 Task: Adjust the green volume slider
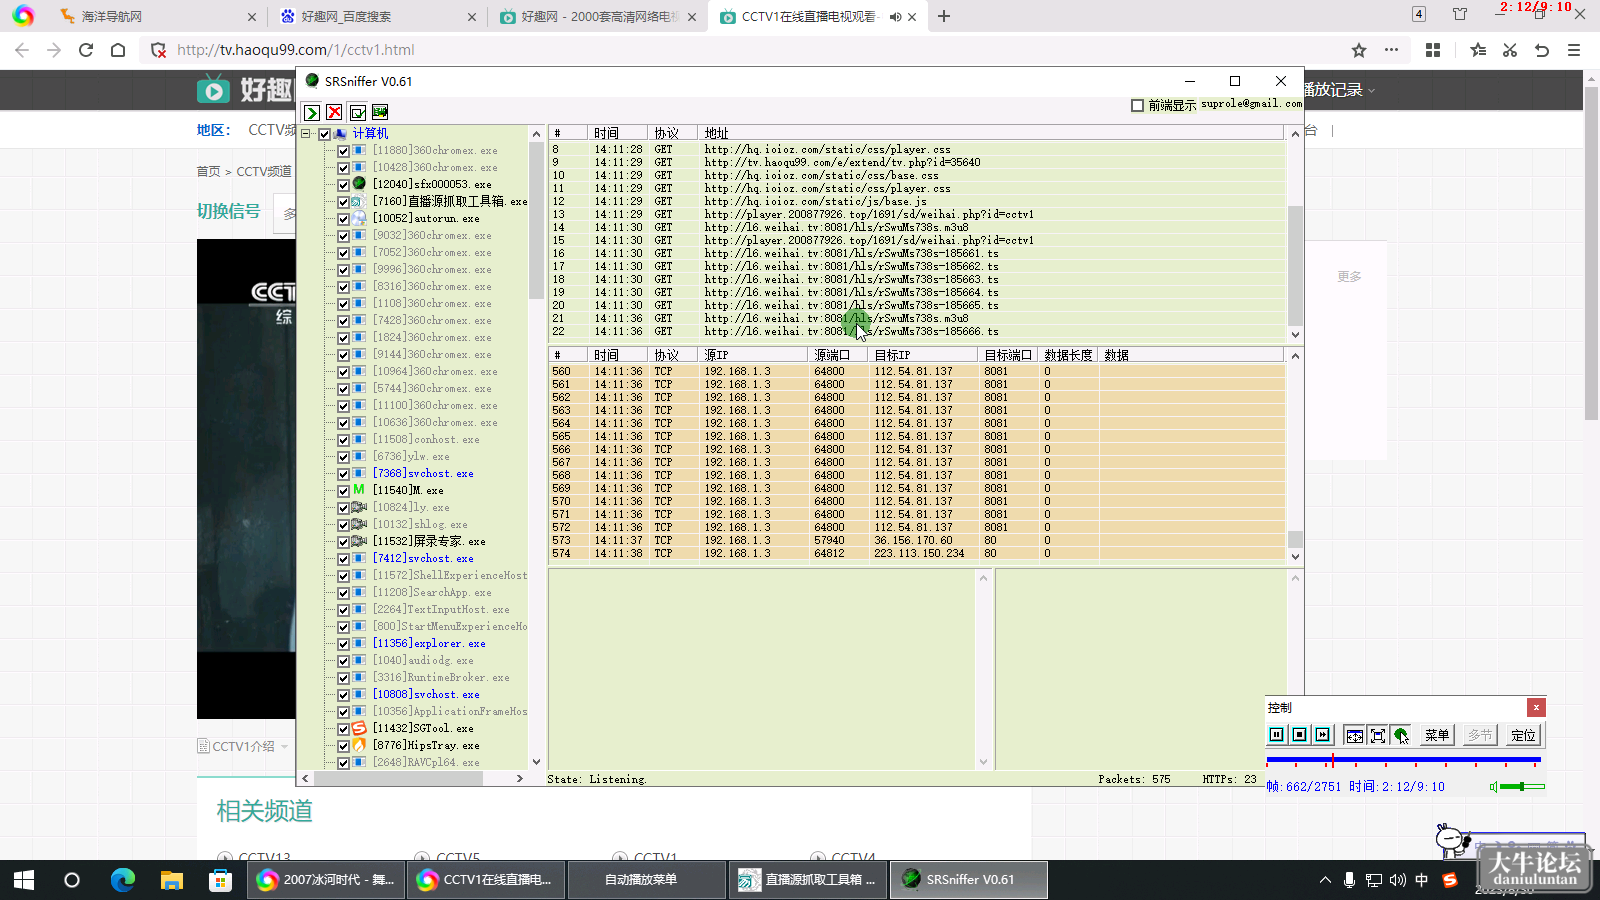pyautogui.click(x=1522, y=787)
